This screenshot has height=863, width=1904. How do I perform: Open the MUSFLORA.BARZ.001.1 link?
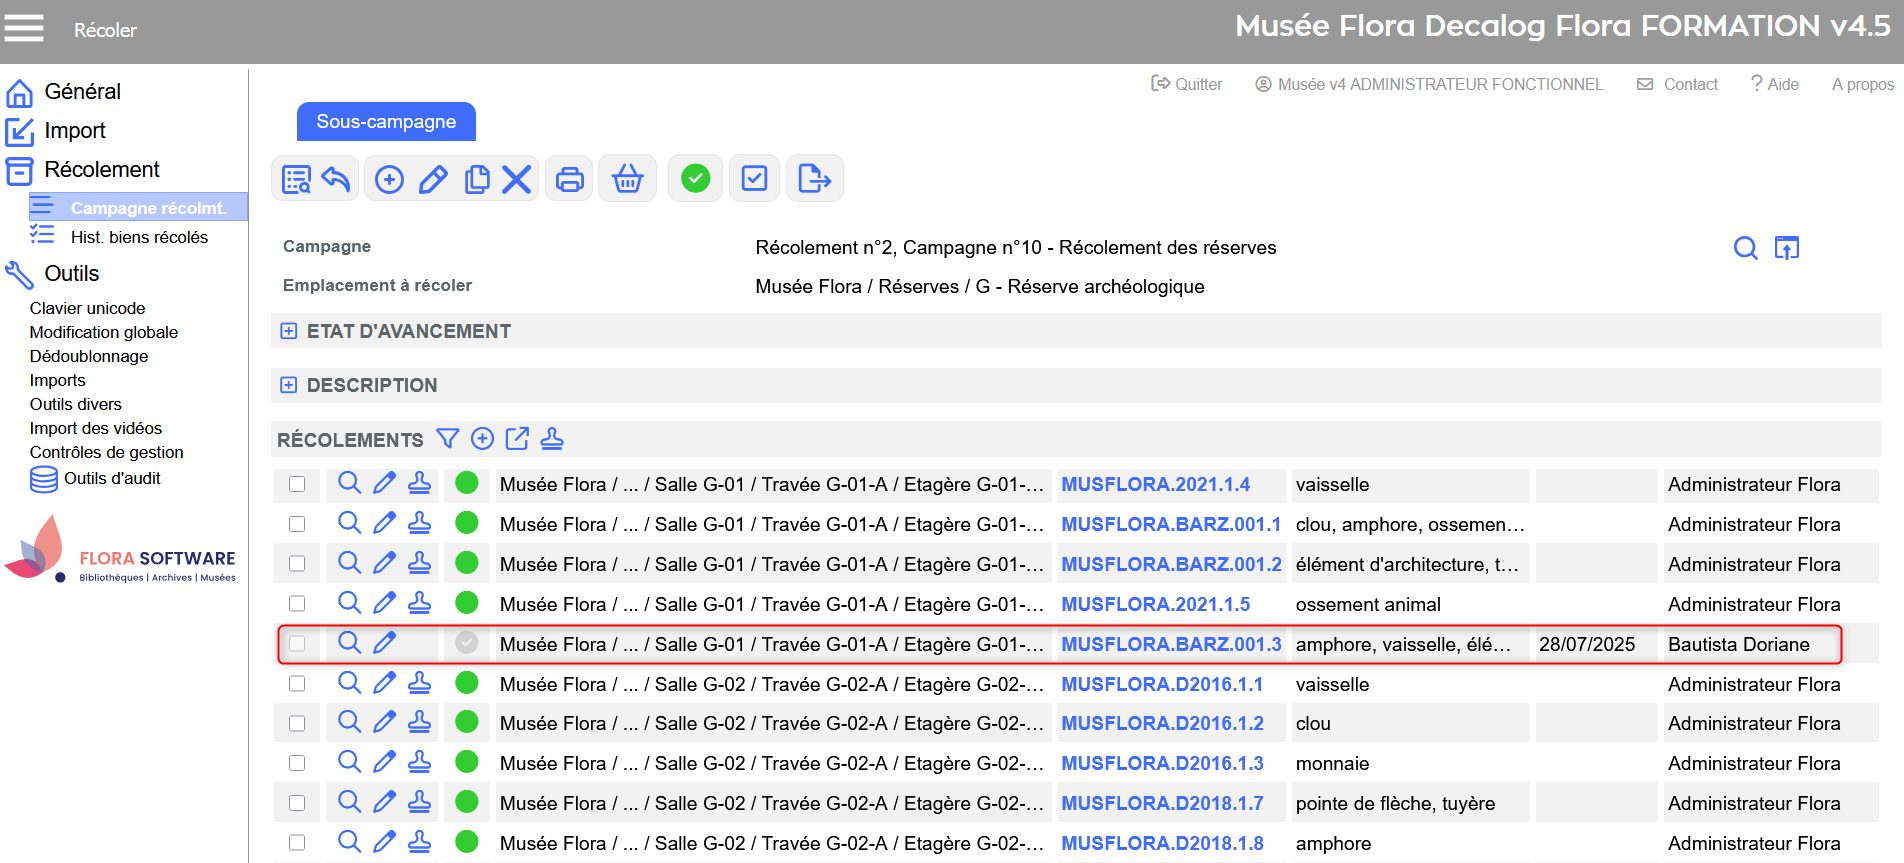pos(1170,524)
